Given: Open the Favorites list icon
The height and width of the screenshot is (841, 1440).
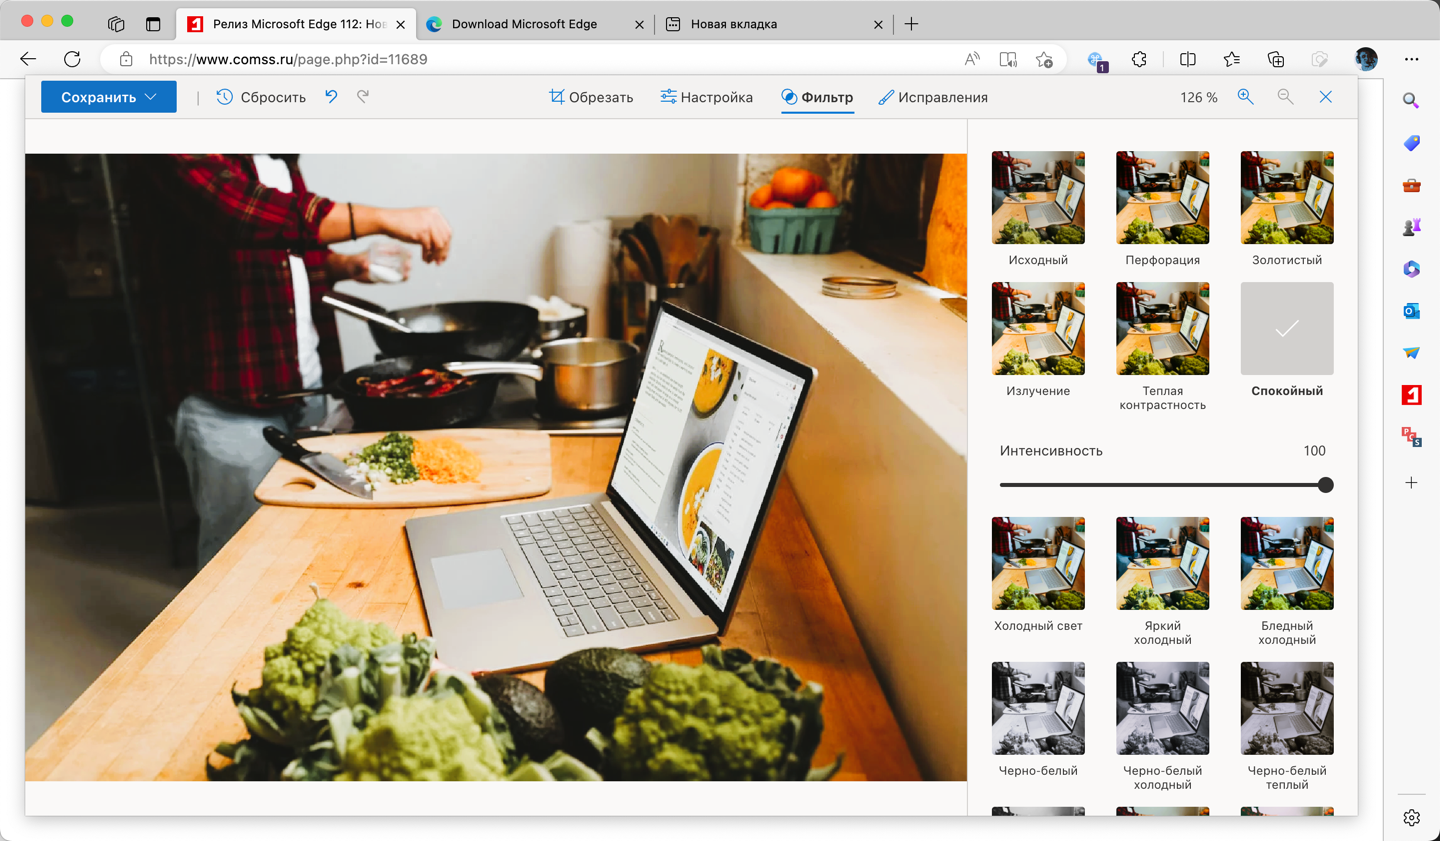Looking at the screenshot, I should pos(1232,59).
